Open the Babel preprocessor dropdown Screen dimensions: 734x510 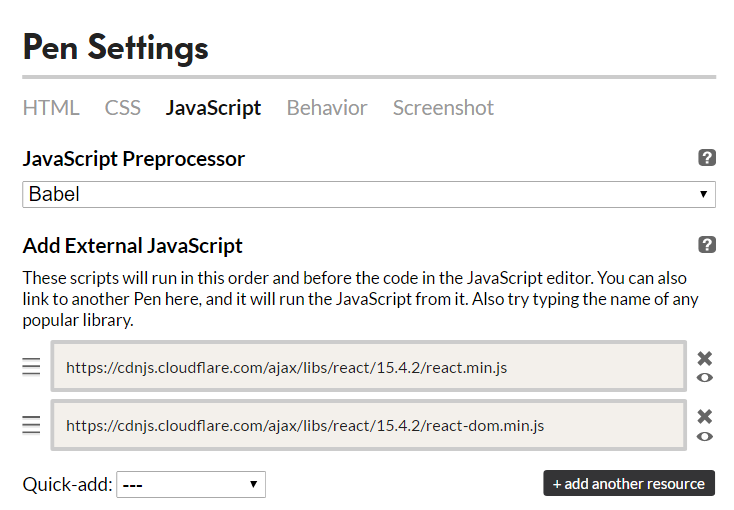(x=368, y=194)
